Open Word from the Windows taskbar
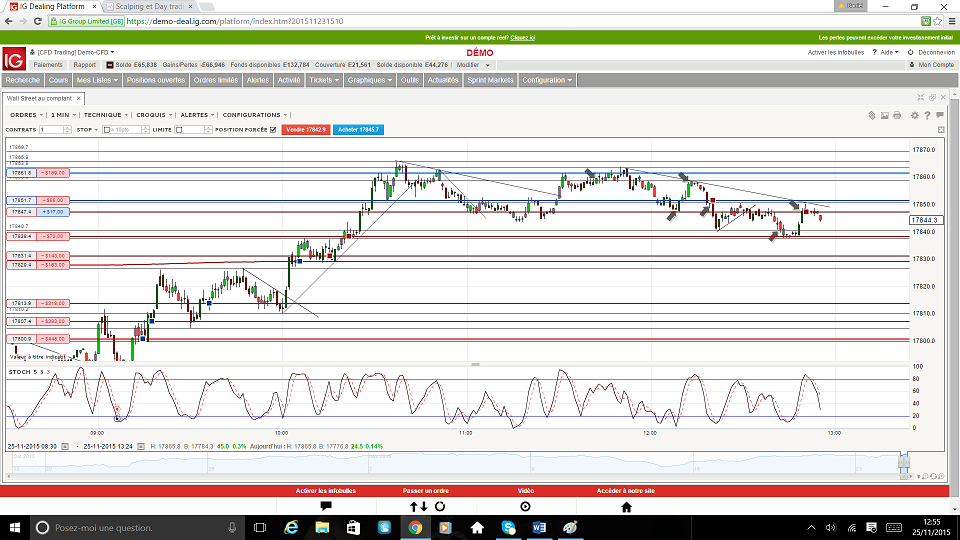Image resolution: width=960 pixels, height=540 pixels. tap(539, 527)
